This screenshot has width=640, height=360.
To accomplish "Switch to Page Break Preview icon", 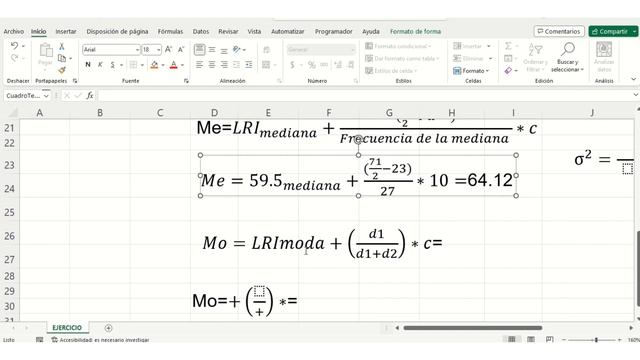I will click(550, 340).
